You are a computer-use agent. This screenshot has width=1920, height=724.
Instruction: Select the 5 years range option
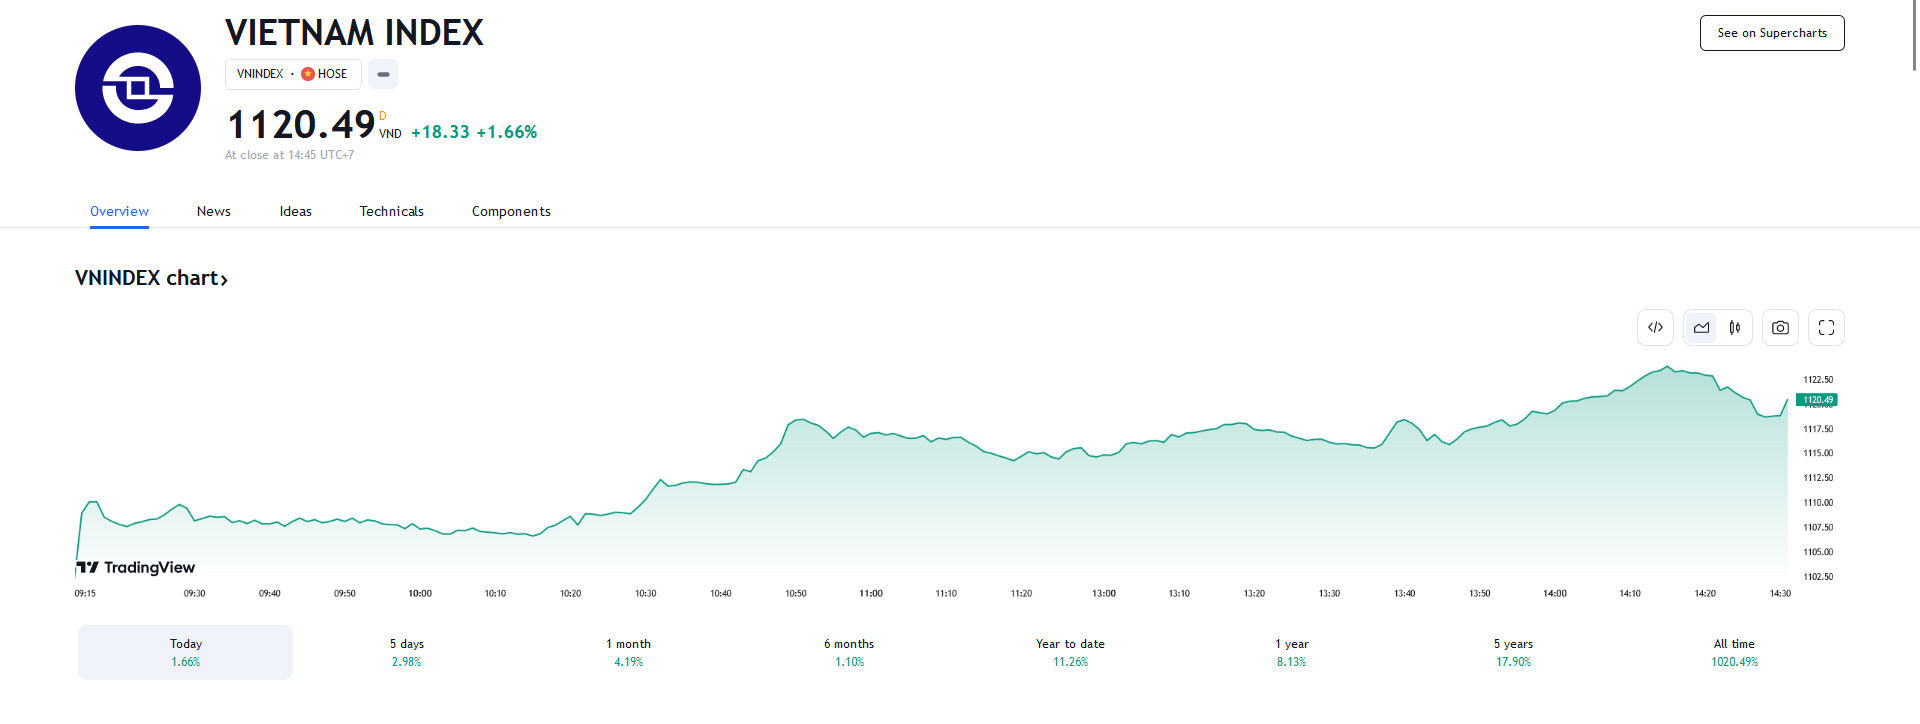coord(1513,652)
